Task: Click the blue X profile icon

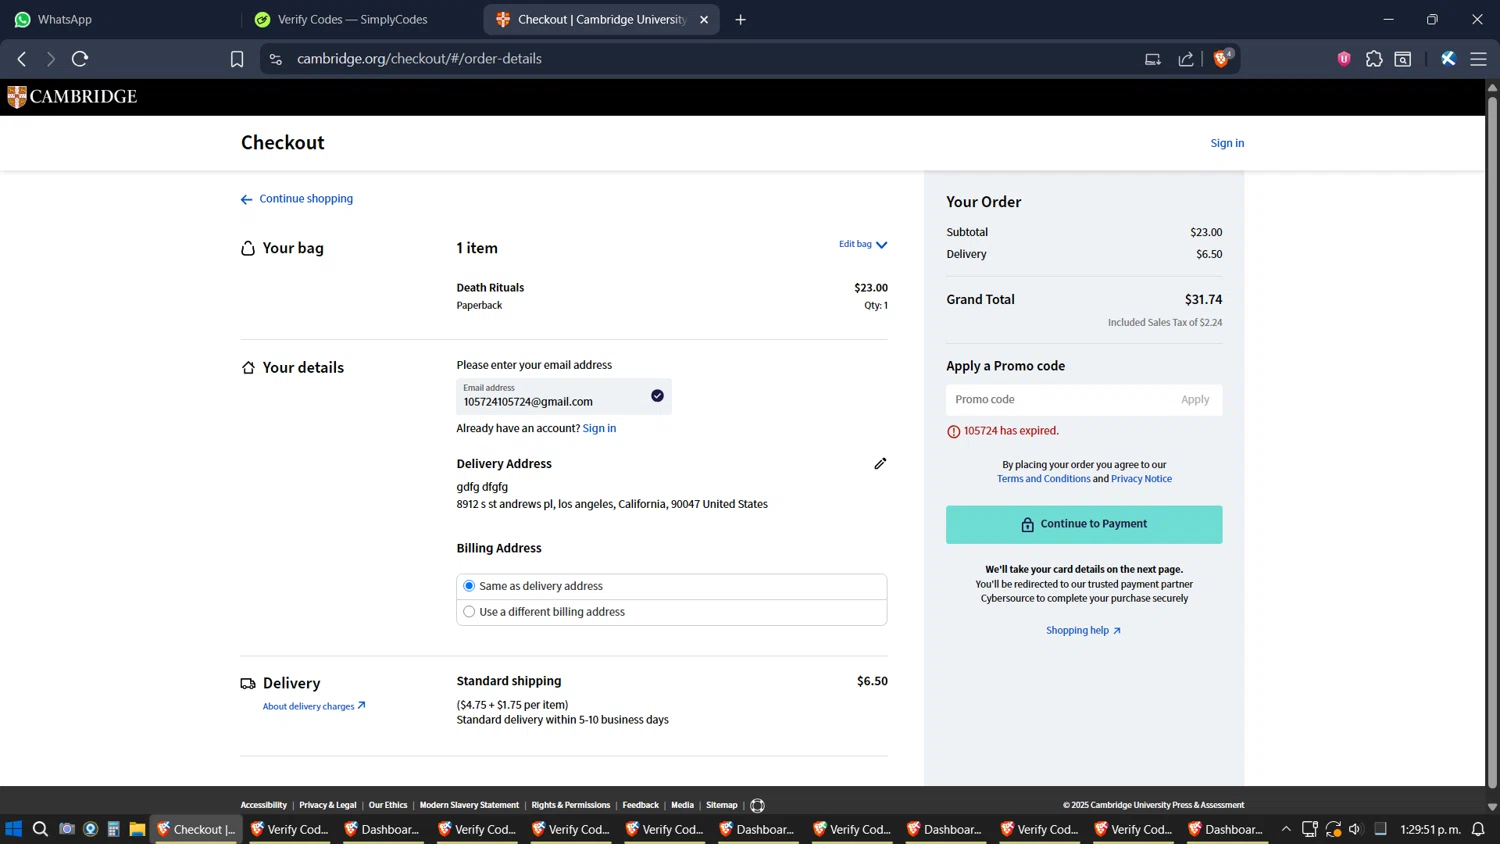Action: coord(1448,59)
